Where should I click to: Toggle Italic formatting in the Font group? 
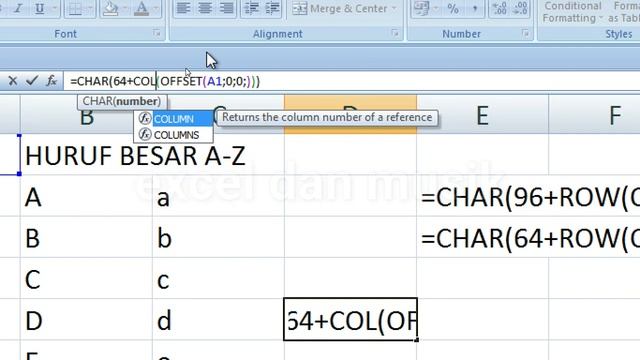17,8
